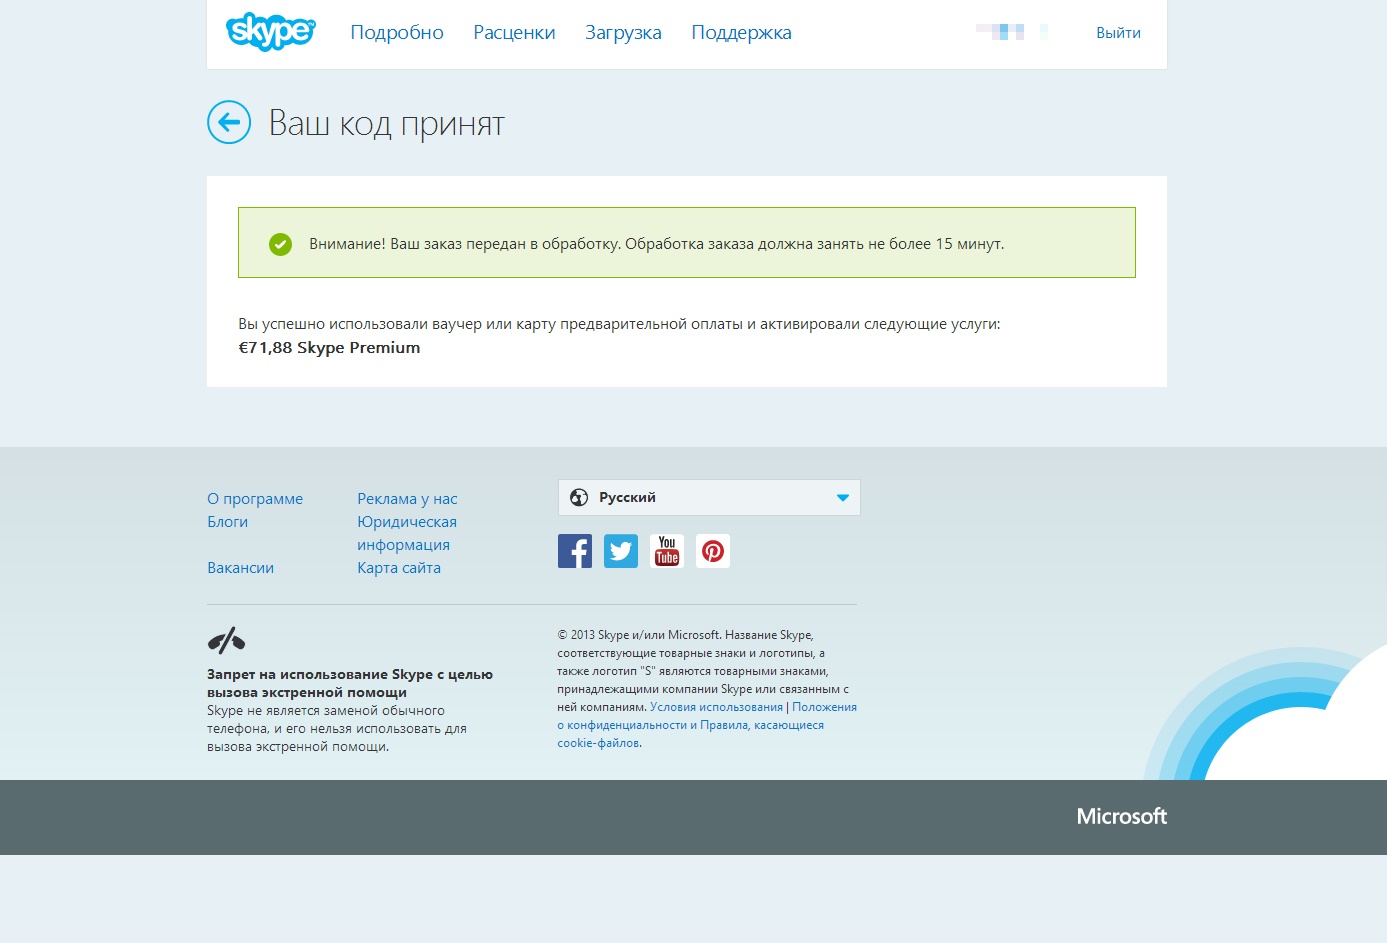Screen dimensions: 1387x943
Task: Open the Подробно menu item
Action: pos(396,32)
